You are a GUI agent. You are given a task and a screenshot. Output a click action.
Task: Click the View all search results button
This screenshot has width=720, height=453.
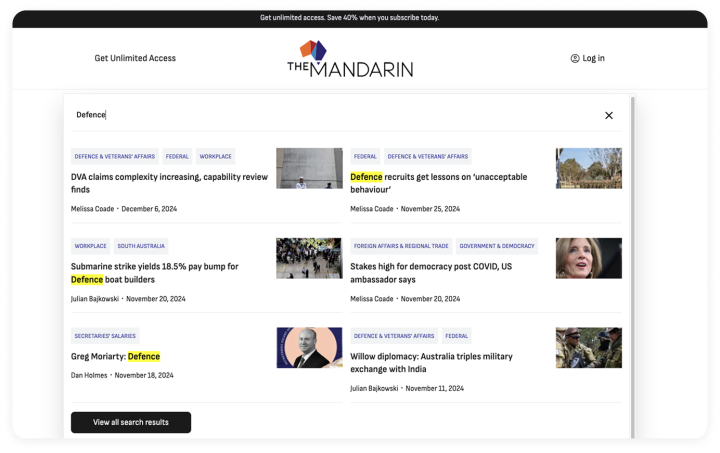click(x=131, y=422)
